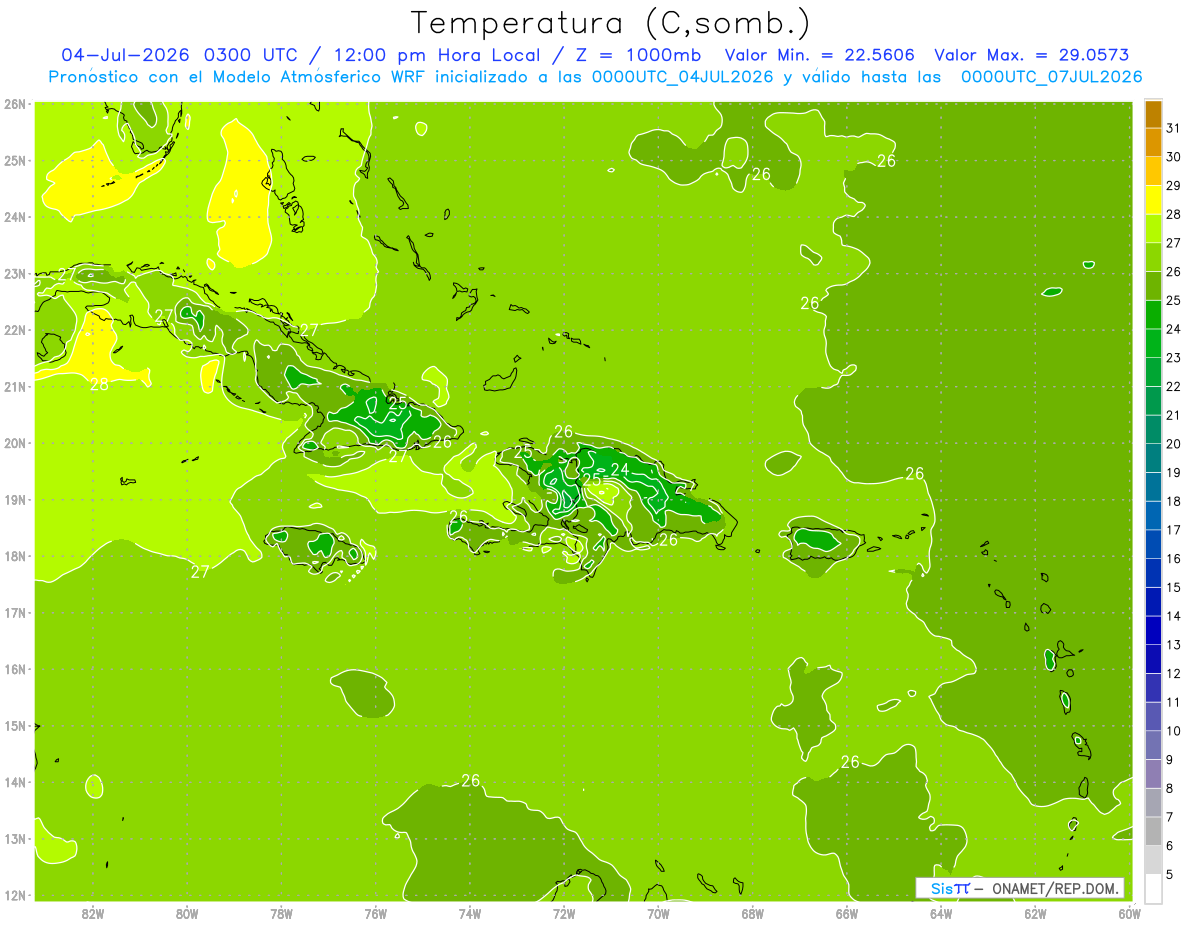Image resolution: width=1200 pixels, height=927 pixels.
Task: Click the 24 contour label over Hispaniola
Action: pos(620,469)
